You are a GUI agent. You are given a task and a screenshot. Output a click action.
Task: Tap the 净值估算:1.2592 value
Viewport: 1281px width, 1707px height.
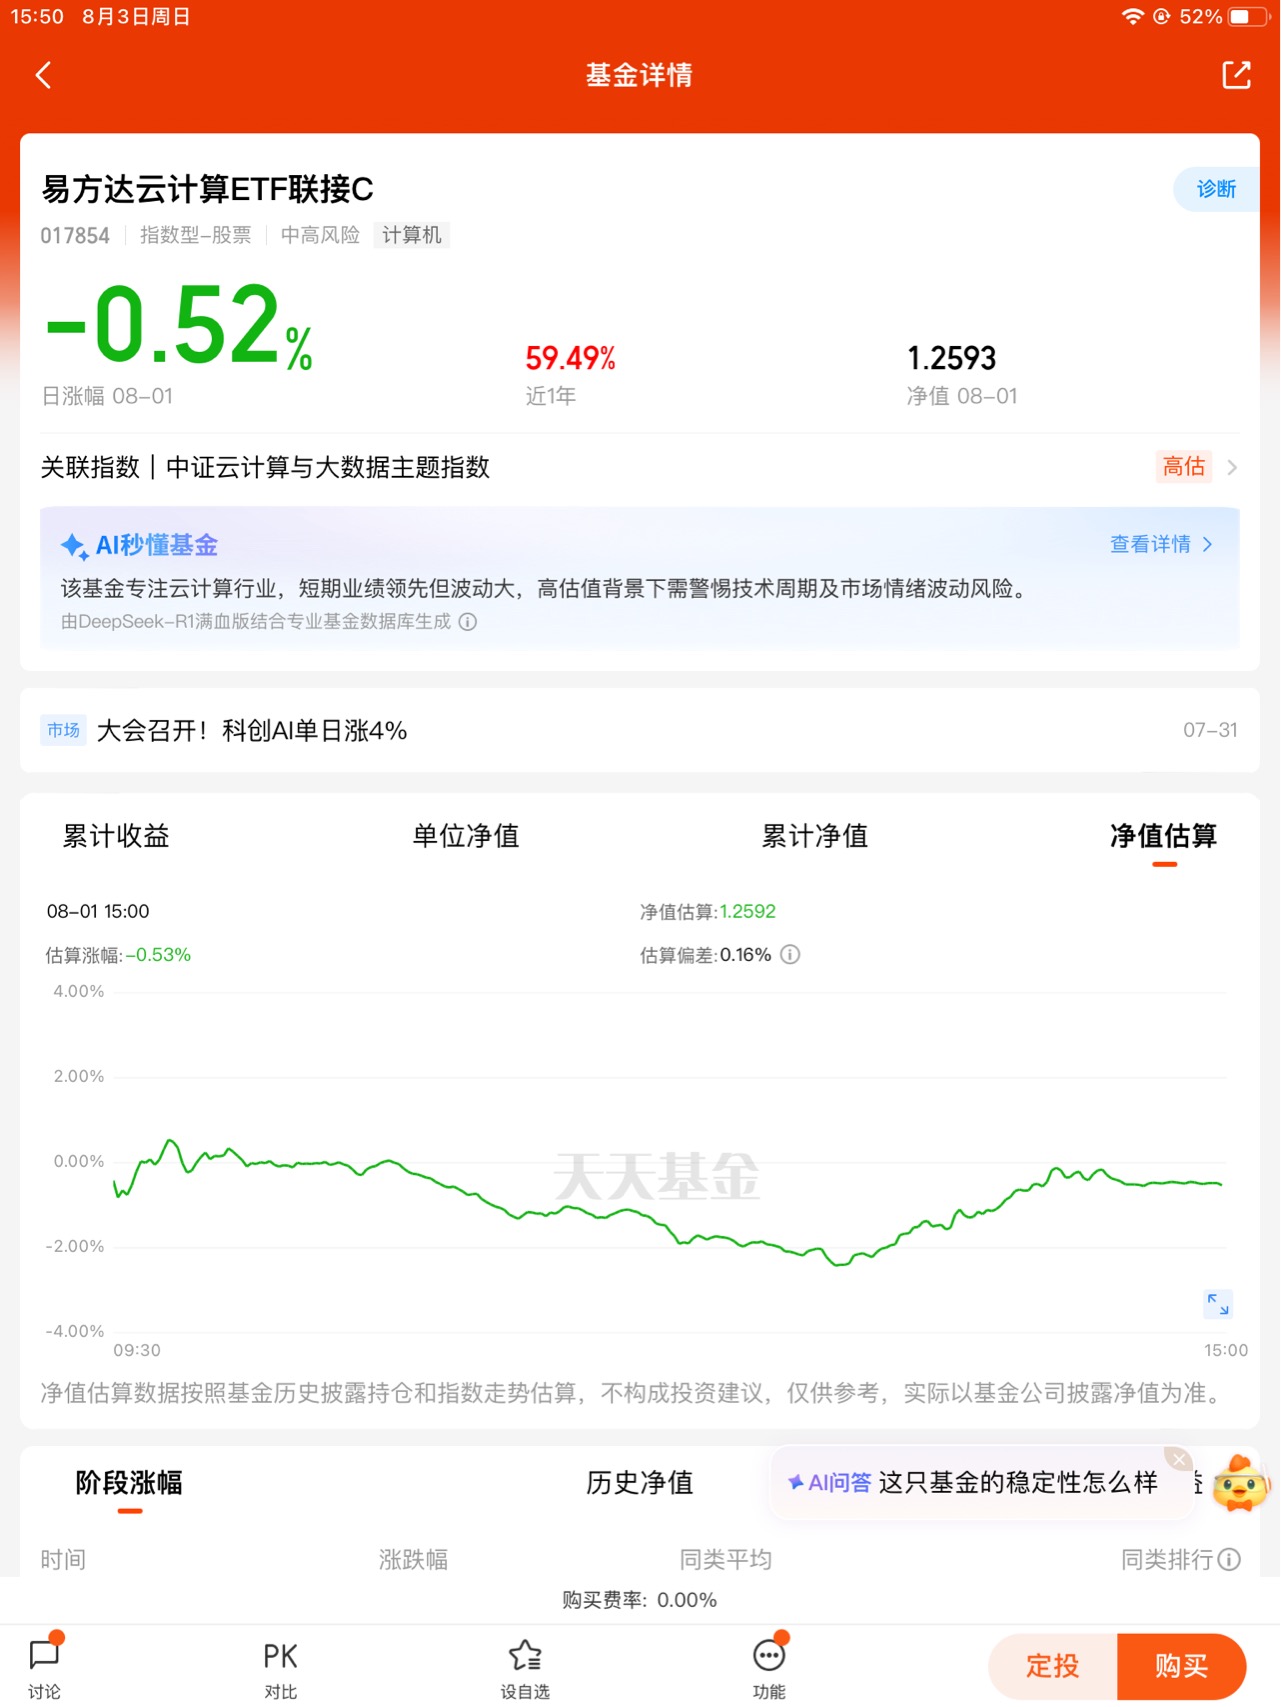click(708, 912)
